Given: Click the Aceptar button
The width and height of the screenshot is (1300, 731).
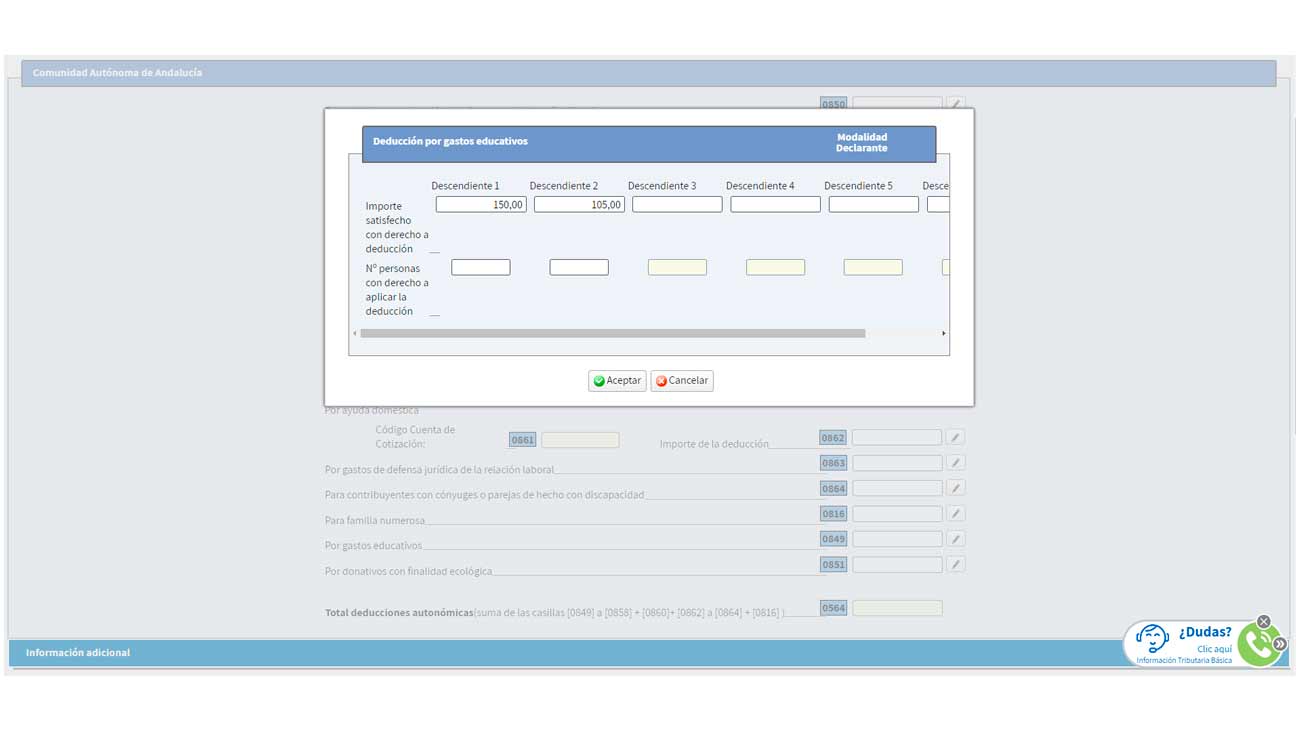Looking at the screenshot, I should click(617, 381).
